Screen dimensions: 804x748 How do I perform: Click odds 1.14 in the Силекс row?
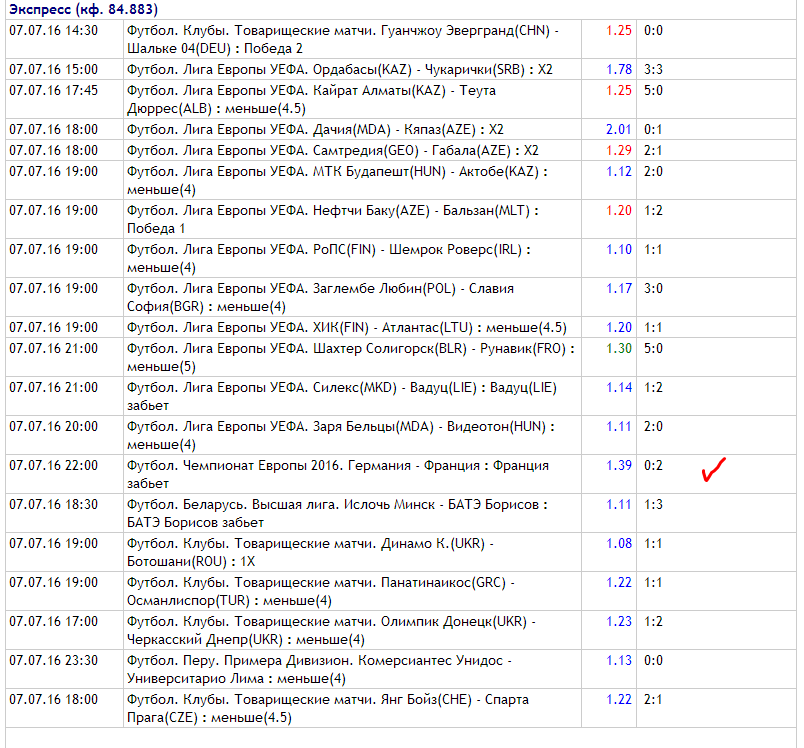click(619, 387)
